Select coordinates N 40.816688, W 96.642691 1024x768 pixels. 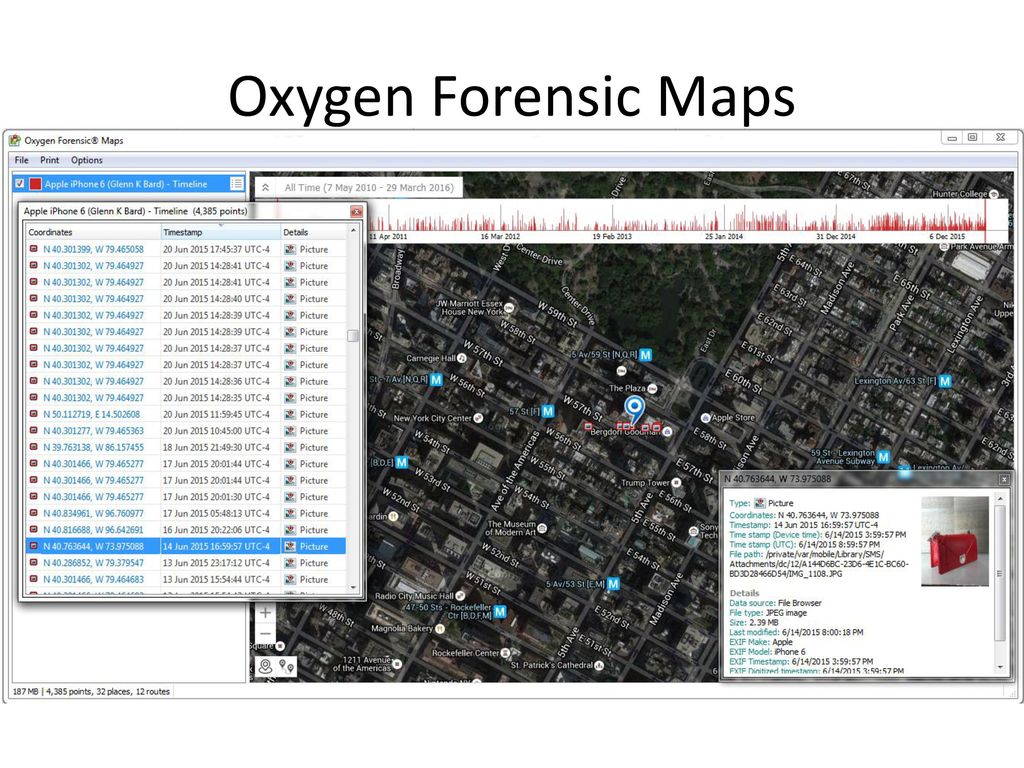[x=93, y=530]
